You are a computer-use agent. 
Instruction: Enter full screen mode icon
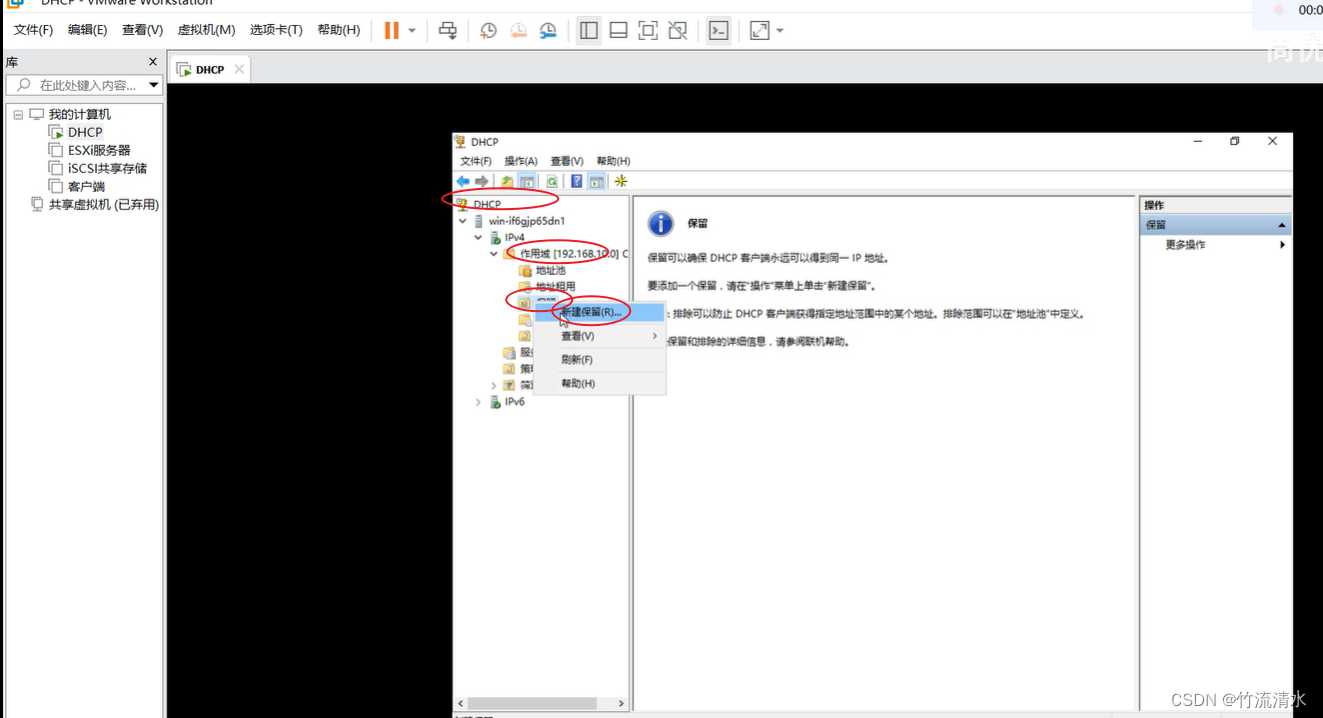[x=648, y=30]
